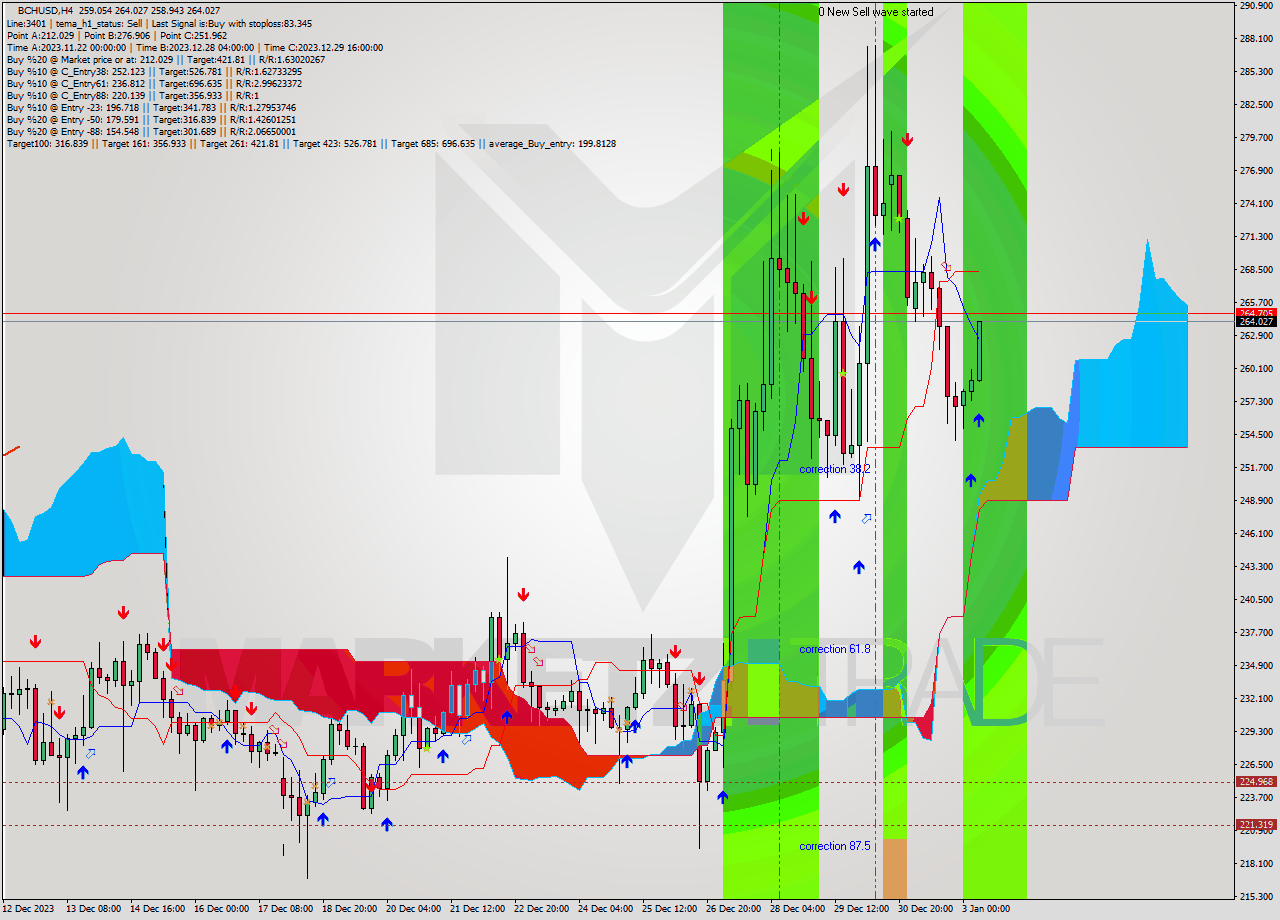1280x920 pixels.
Task: Click the red 264.705 price tag
Action: 1257,313
